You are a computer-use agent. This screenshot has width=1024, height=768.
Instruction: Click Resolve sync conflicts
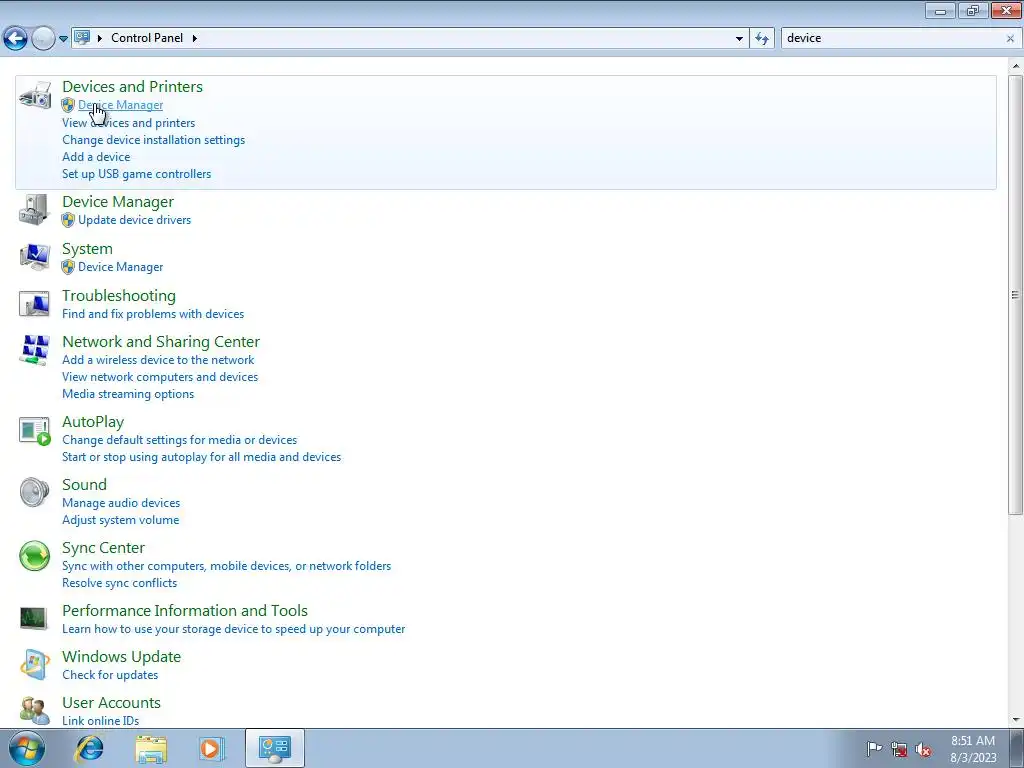pyautogui.click(x=120, y=583)
